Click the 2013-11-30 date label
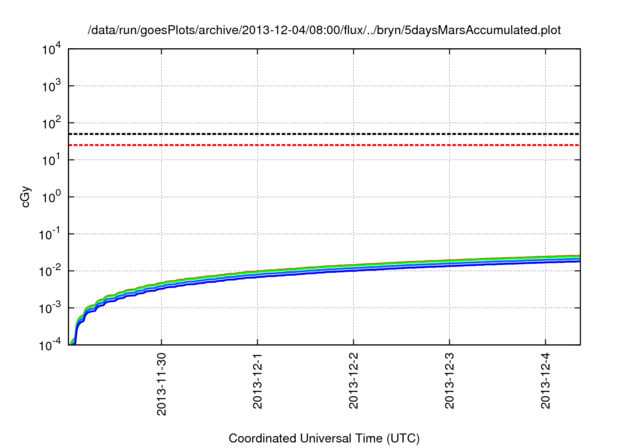 [x=162, y=384]
